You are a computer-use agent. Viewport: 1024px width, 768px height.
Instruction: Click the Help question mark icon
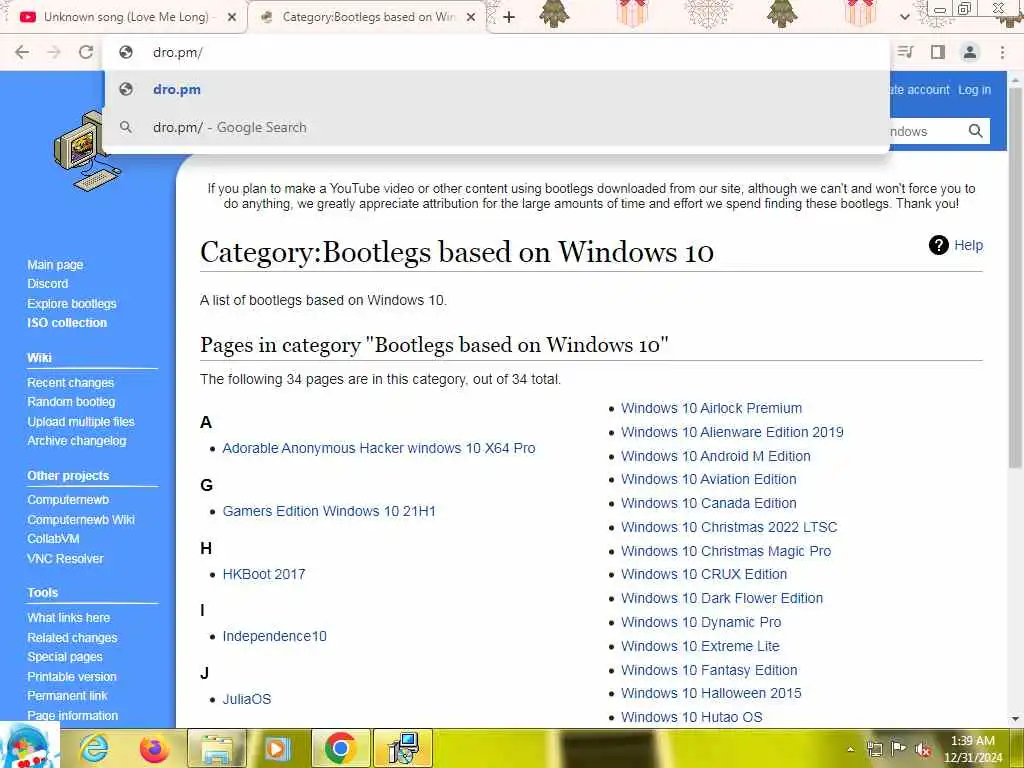click(x=938, y=246)
